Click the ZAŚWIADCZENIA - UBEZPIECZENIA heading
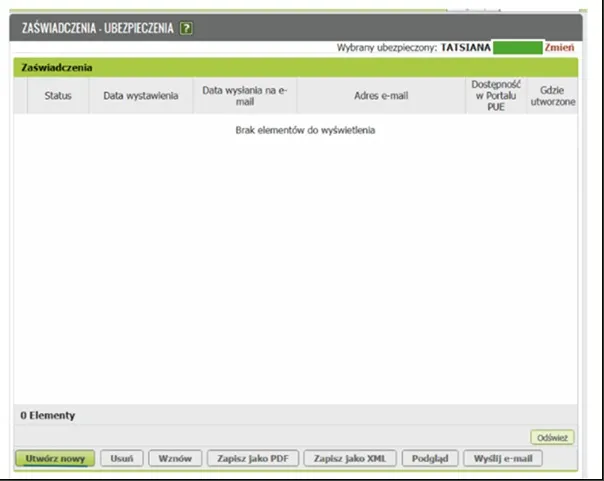This screenshot has width=604, height=481. (x=98, y=28)
